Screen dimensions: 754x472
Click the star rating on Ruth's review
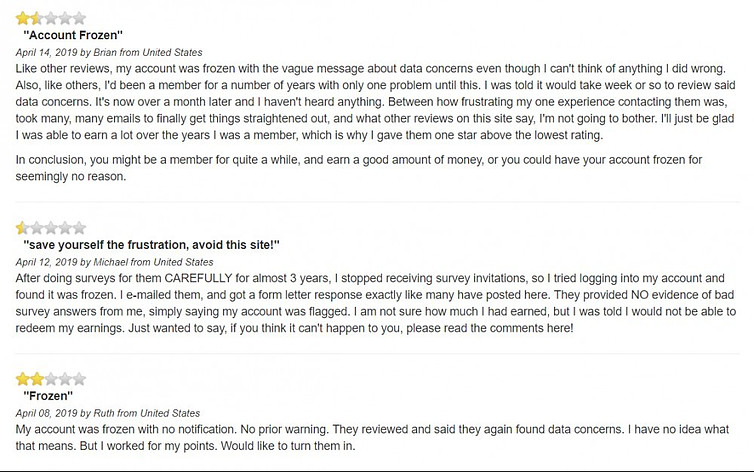(x=51, y=379)
